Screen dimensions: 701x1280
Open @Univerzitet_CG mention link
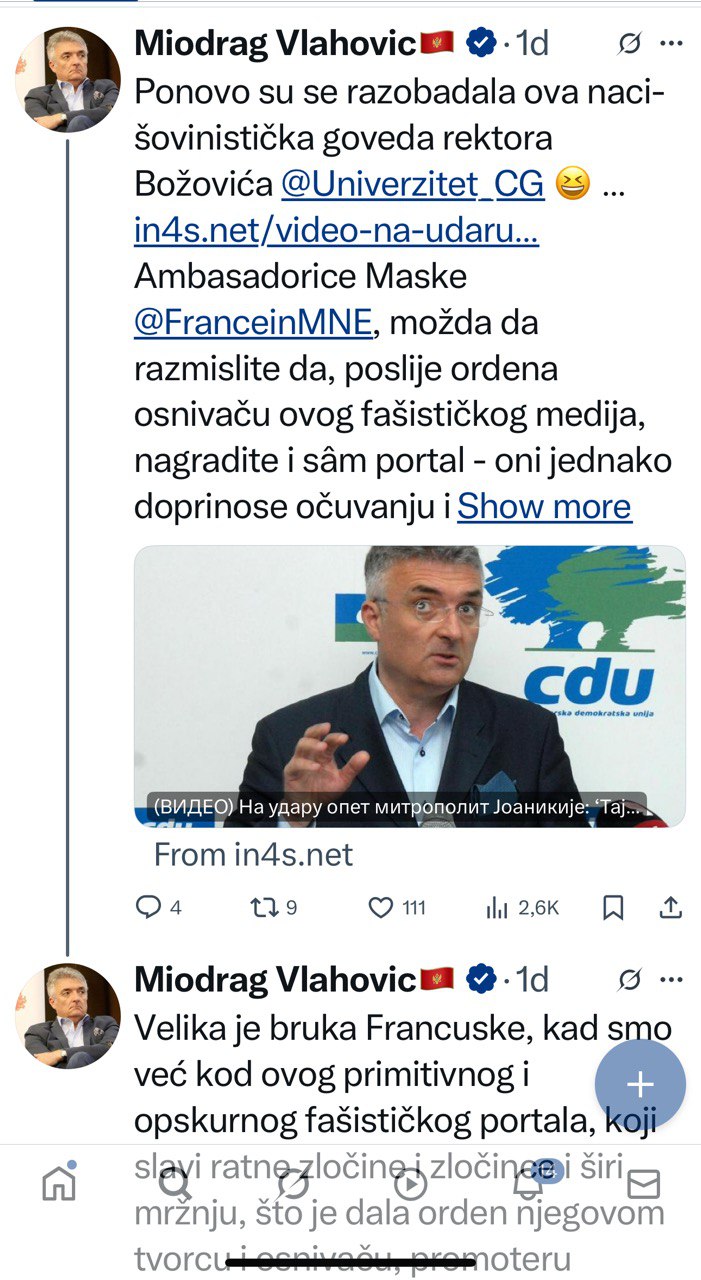pos(412,185)
